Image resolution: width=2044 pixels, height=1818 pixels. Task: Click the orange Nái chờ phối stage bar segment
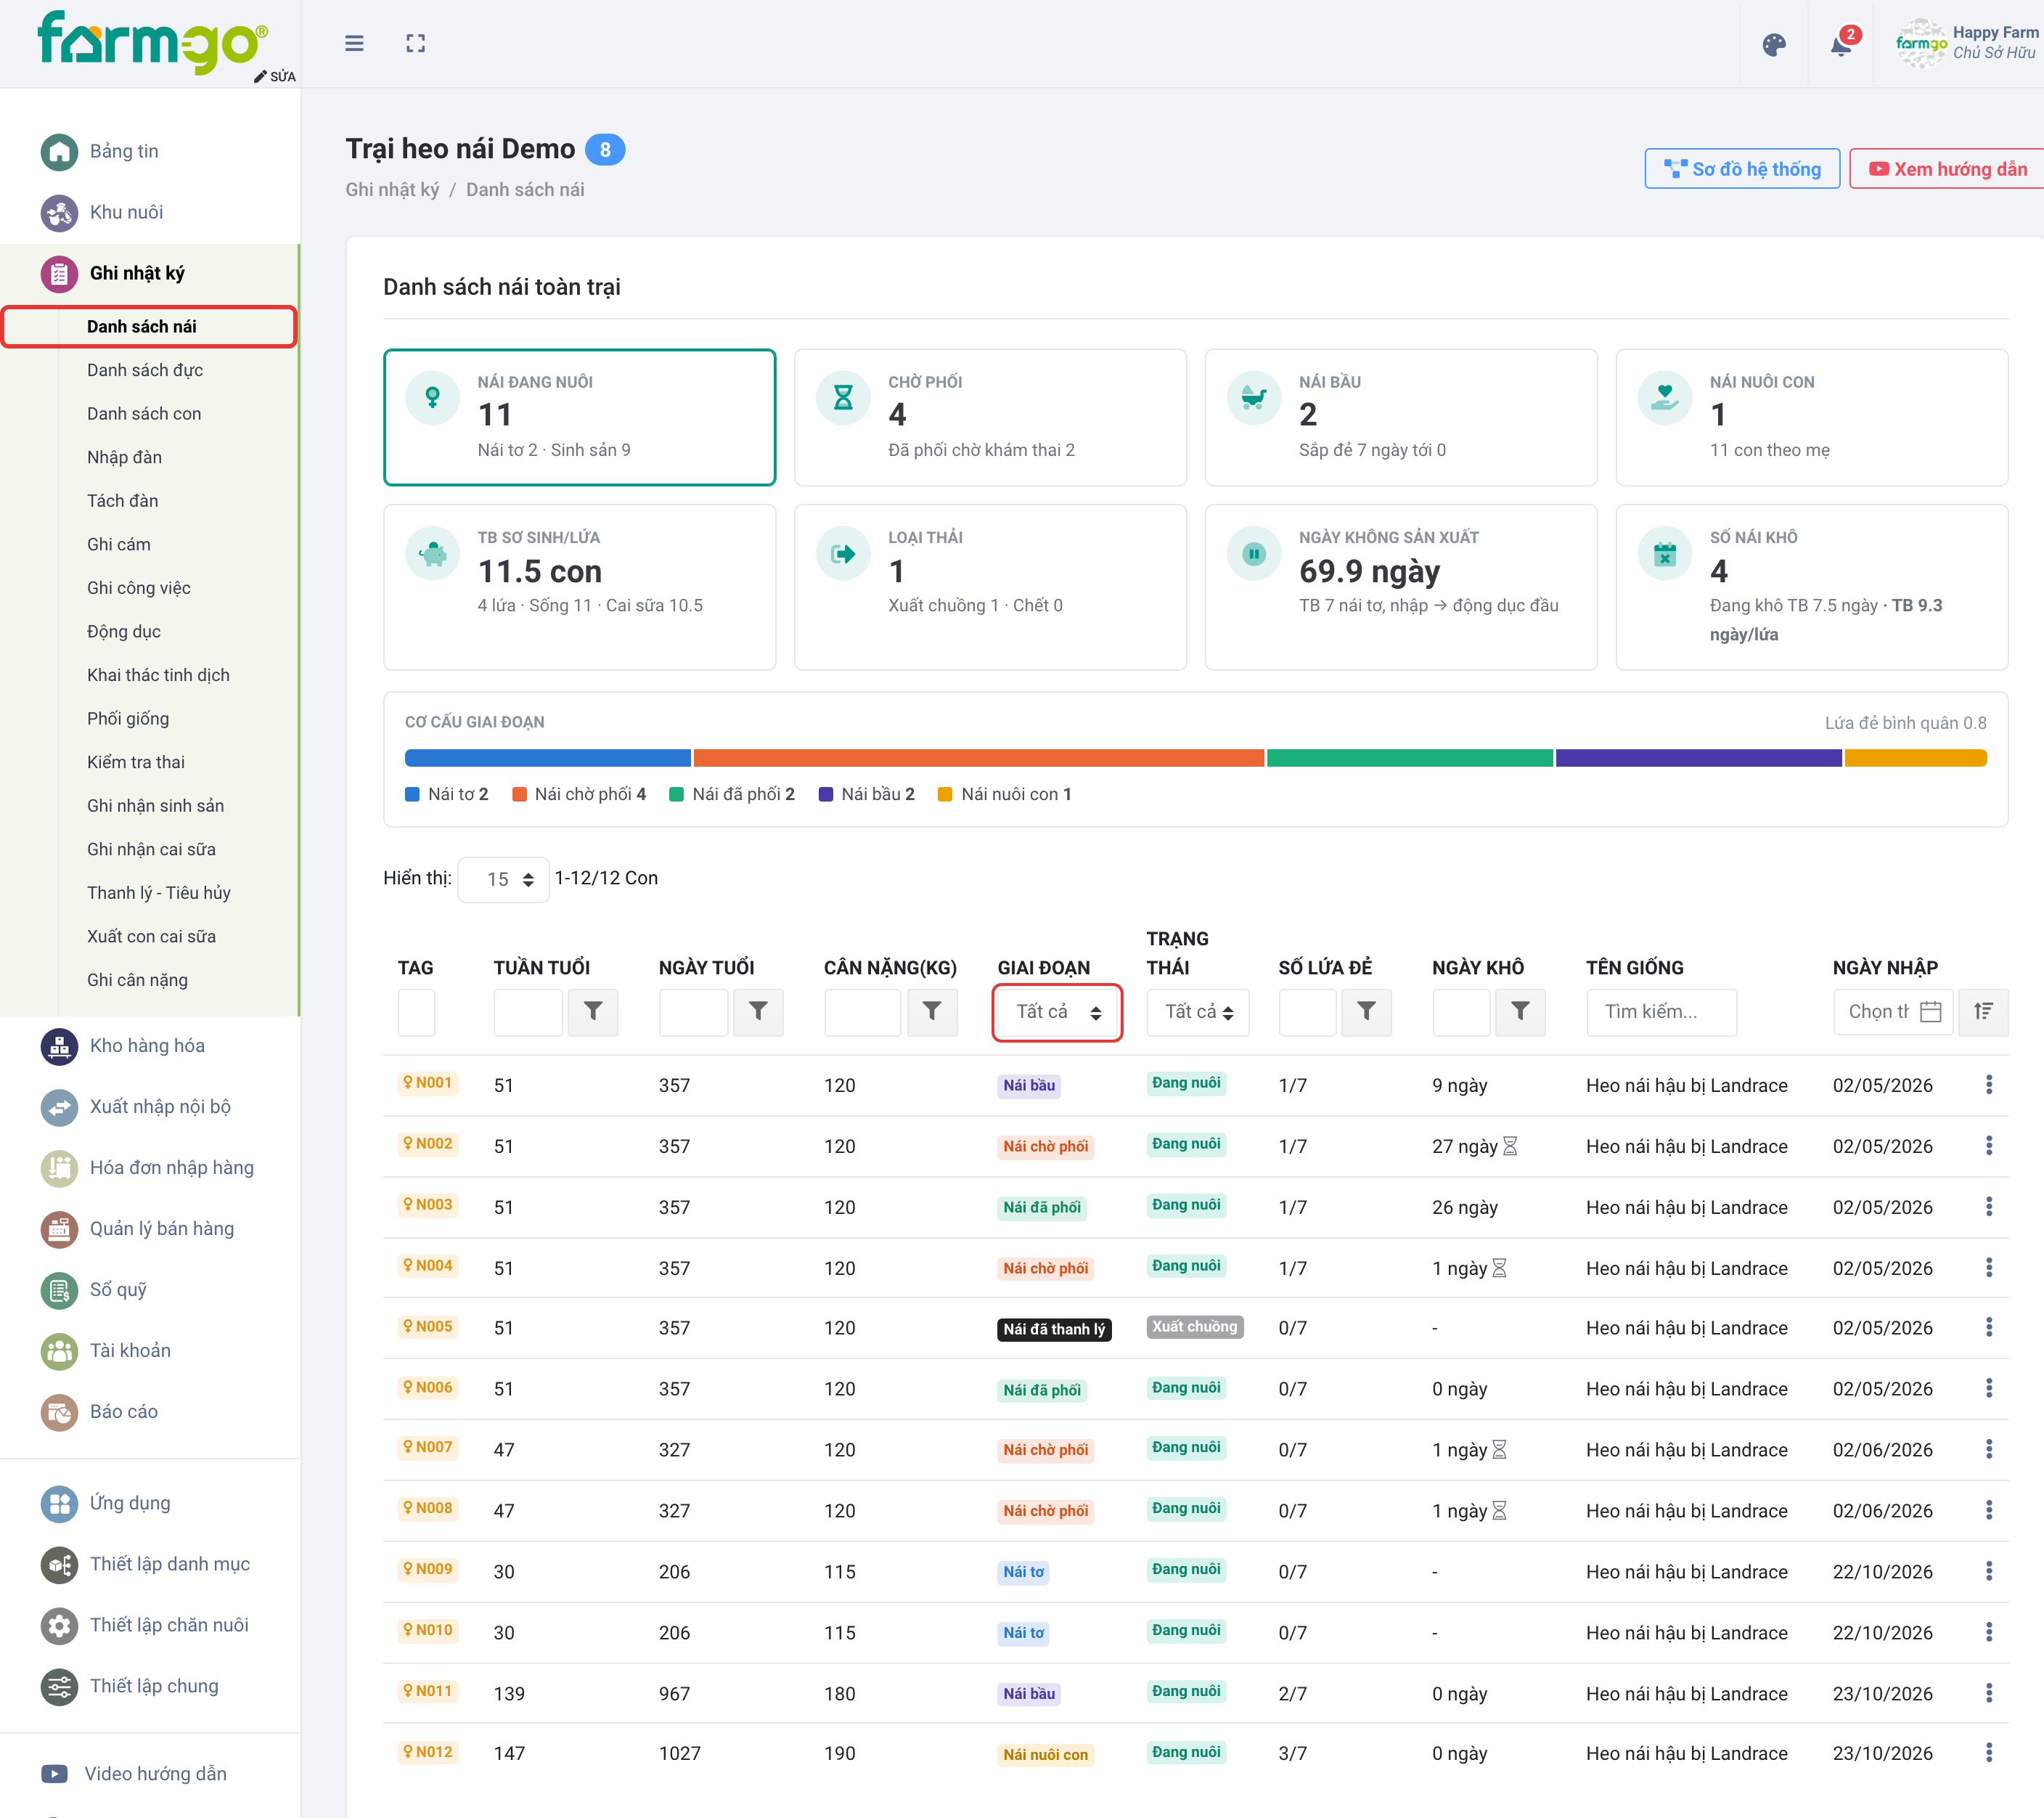click(978, 758)
